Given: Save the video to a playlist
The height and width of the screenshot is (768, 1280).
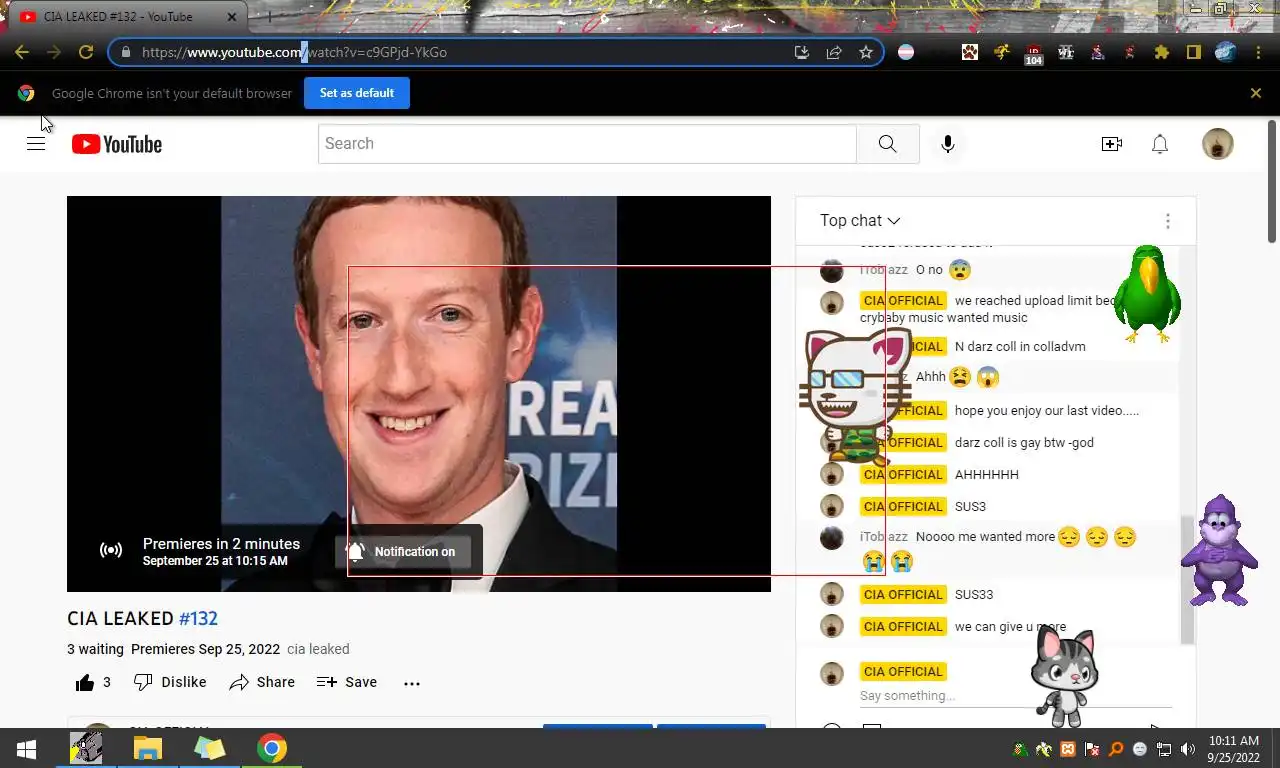Looking at the screenshot, I should (x=347, y=683).
